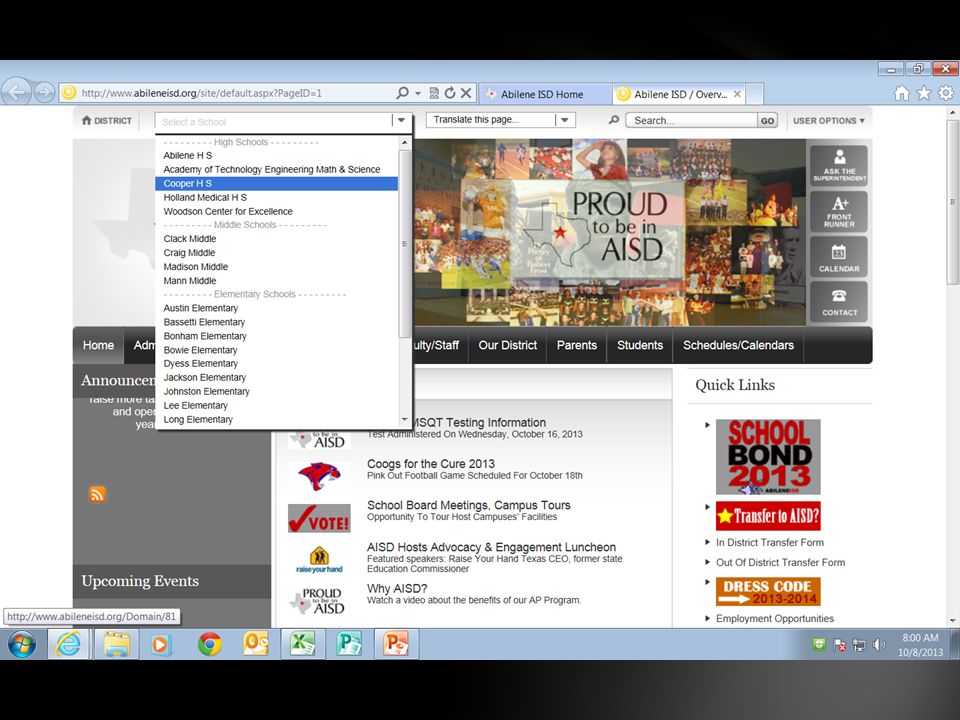960x720 pixels.
Task: Click the GO search button
Action: point(767,121)
